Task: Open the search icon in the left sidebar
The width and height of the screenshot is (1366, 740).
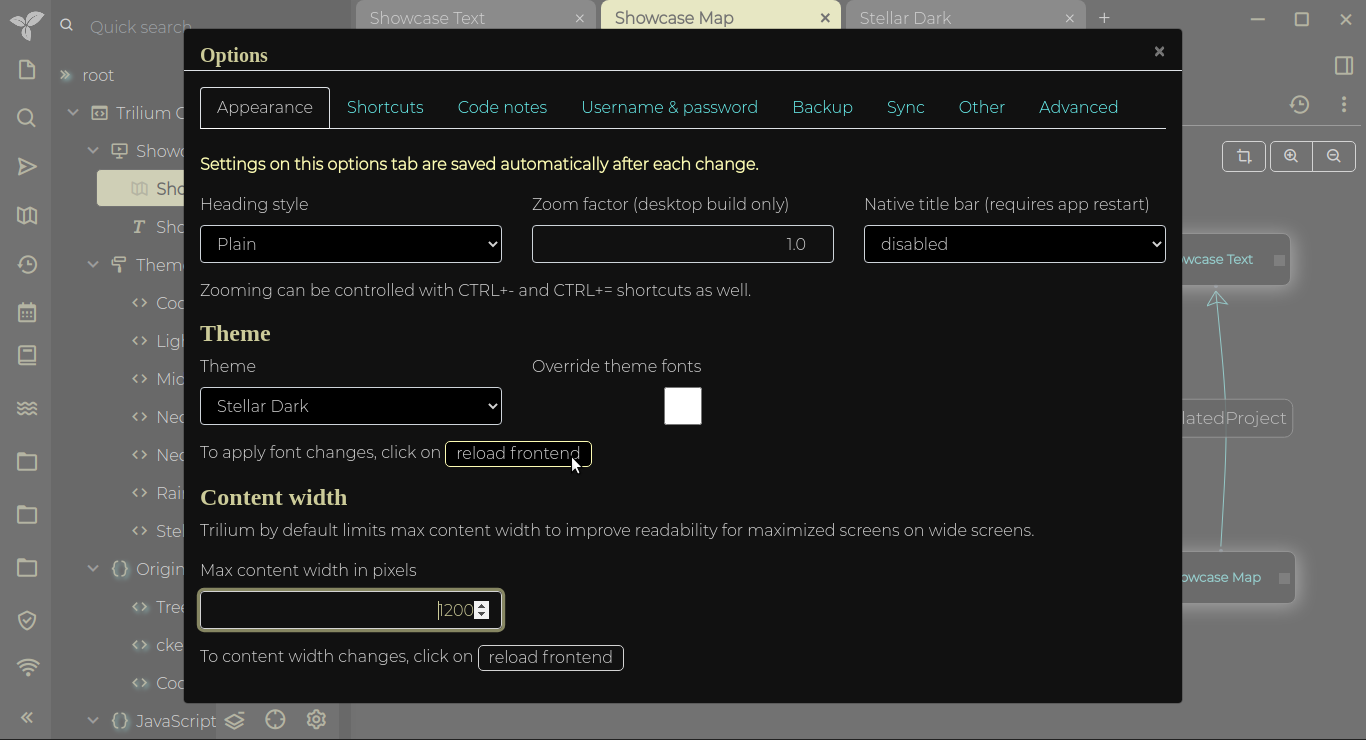Action: 26,117
